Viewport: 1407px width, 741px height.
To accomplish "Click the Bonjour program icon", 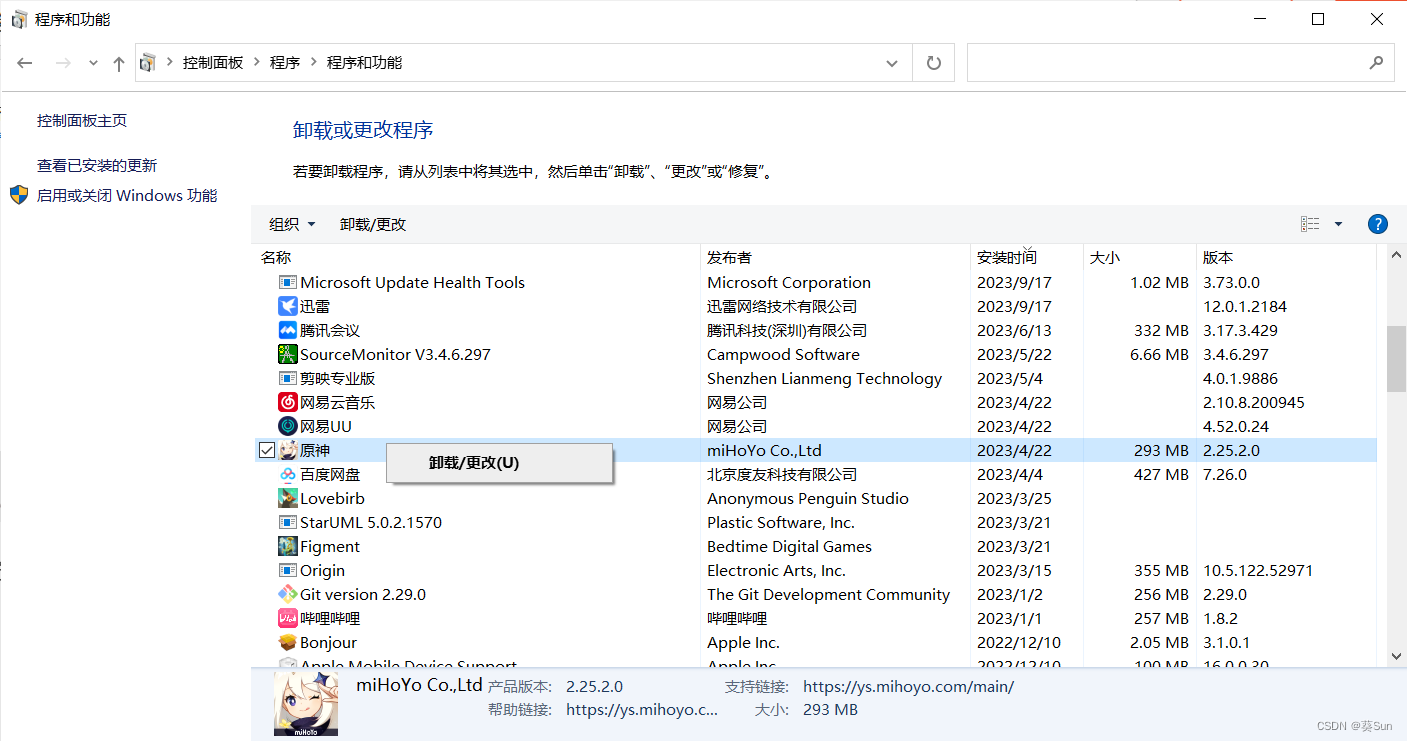I will pyautogui.click(x=288, y=643).
